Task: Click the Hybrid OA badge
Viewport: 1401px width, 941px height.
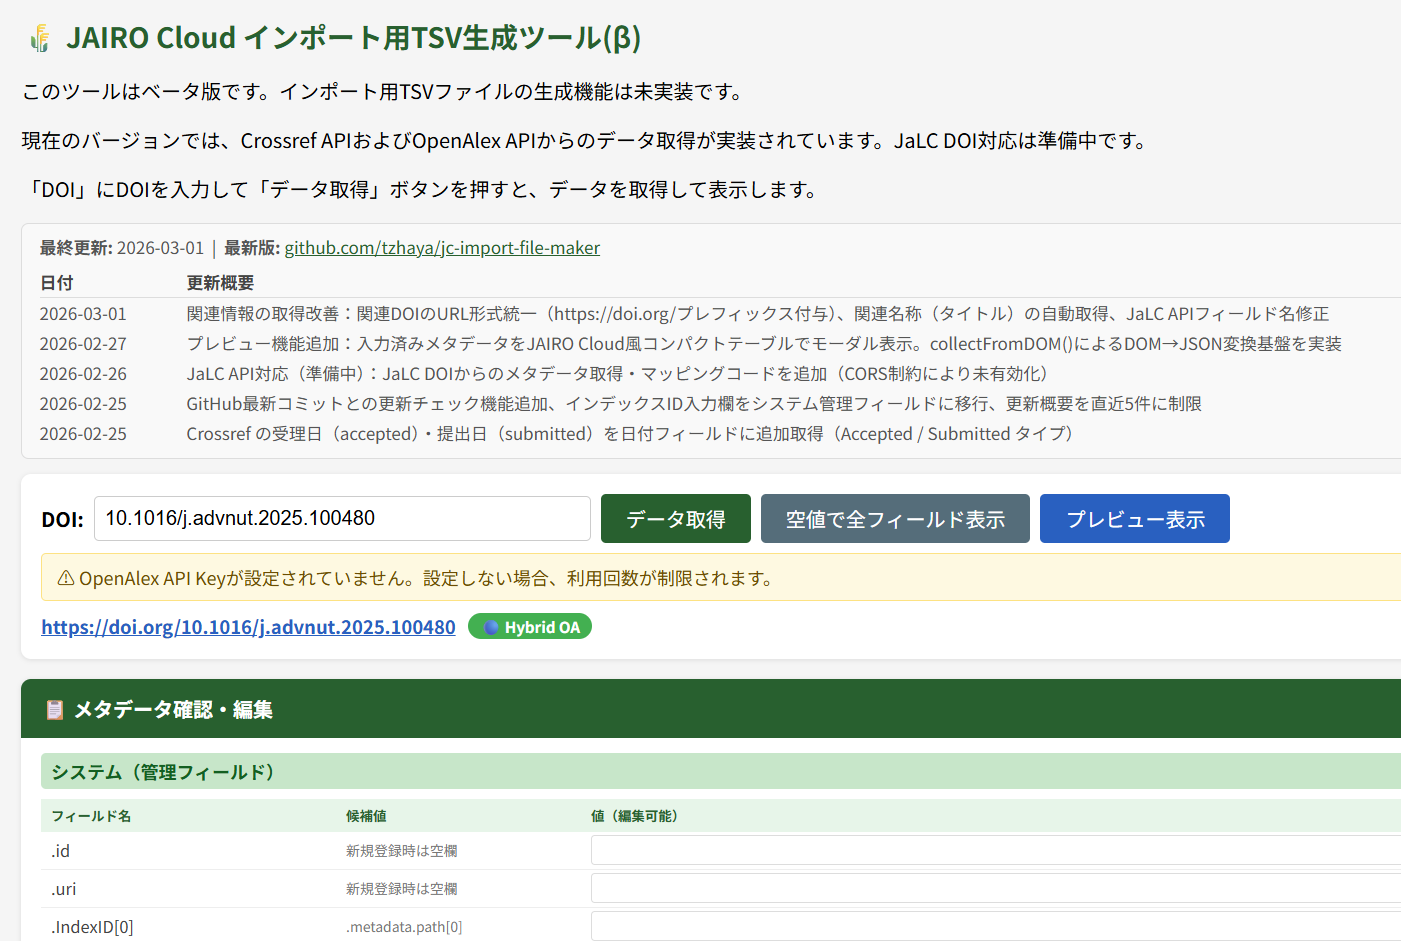Action: coord(530,627)
